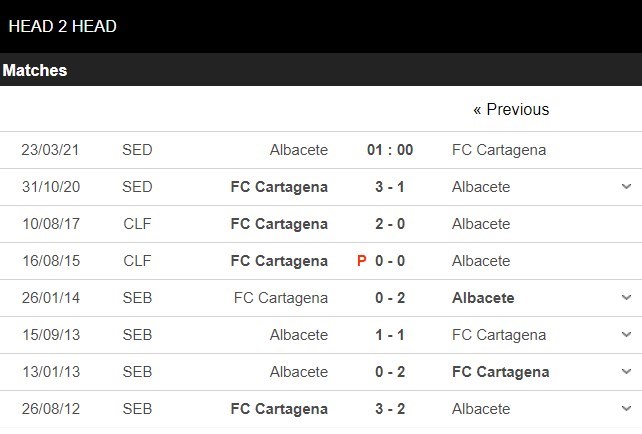
Task: Open the 2 - 0 score on 10/08/17
Action: (x=390, y=224)
